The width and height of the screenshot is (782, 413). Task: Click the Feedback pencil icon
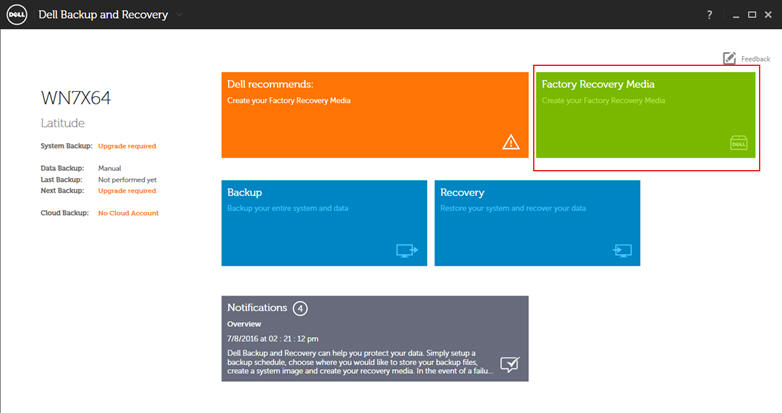729,58
